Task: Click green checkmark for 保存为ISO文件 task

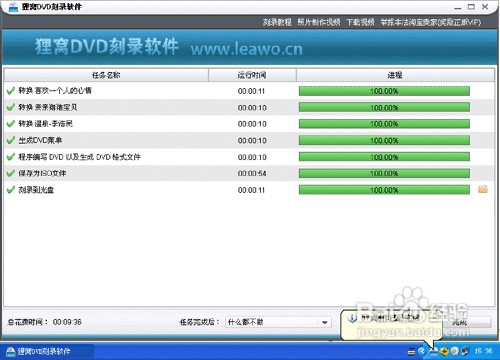Action: (11, 173)
